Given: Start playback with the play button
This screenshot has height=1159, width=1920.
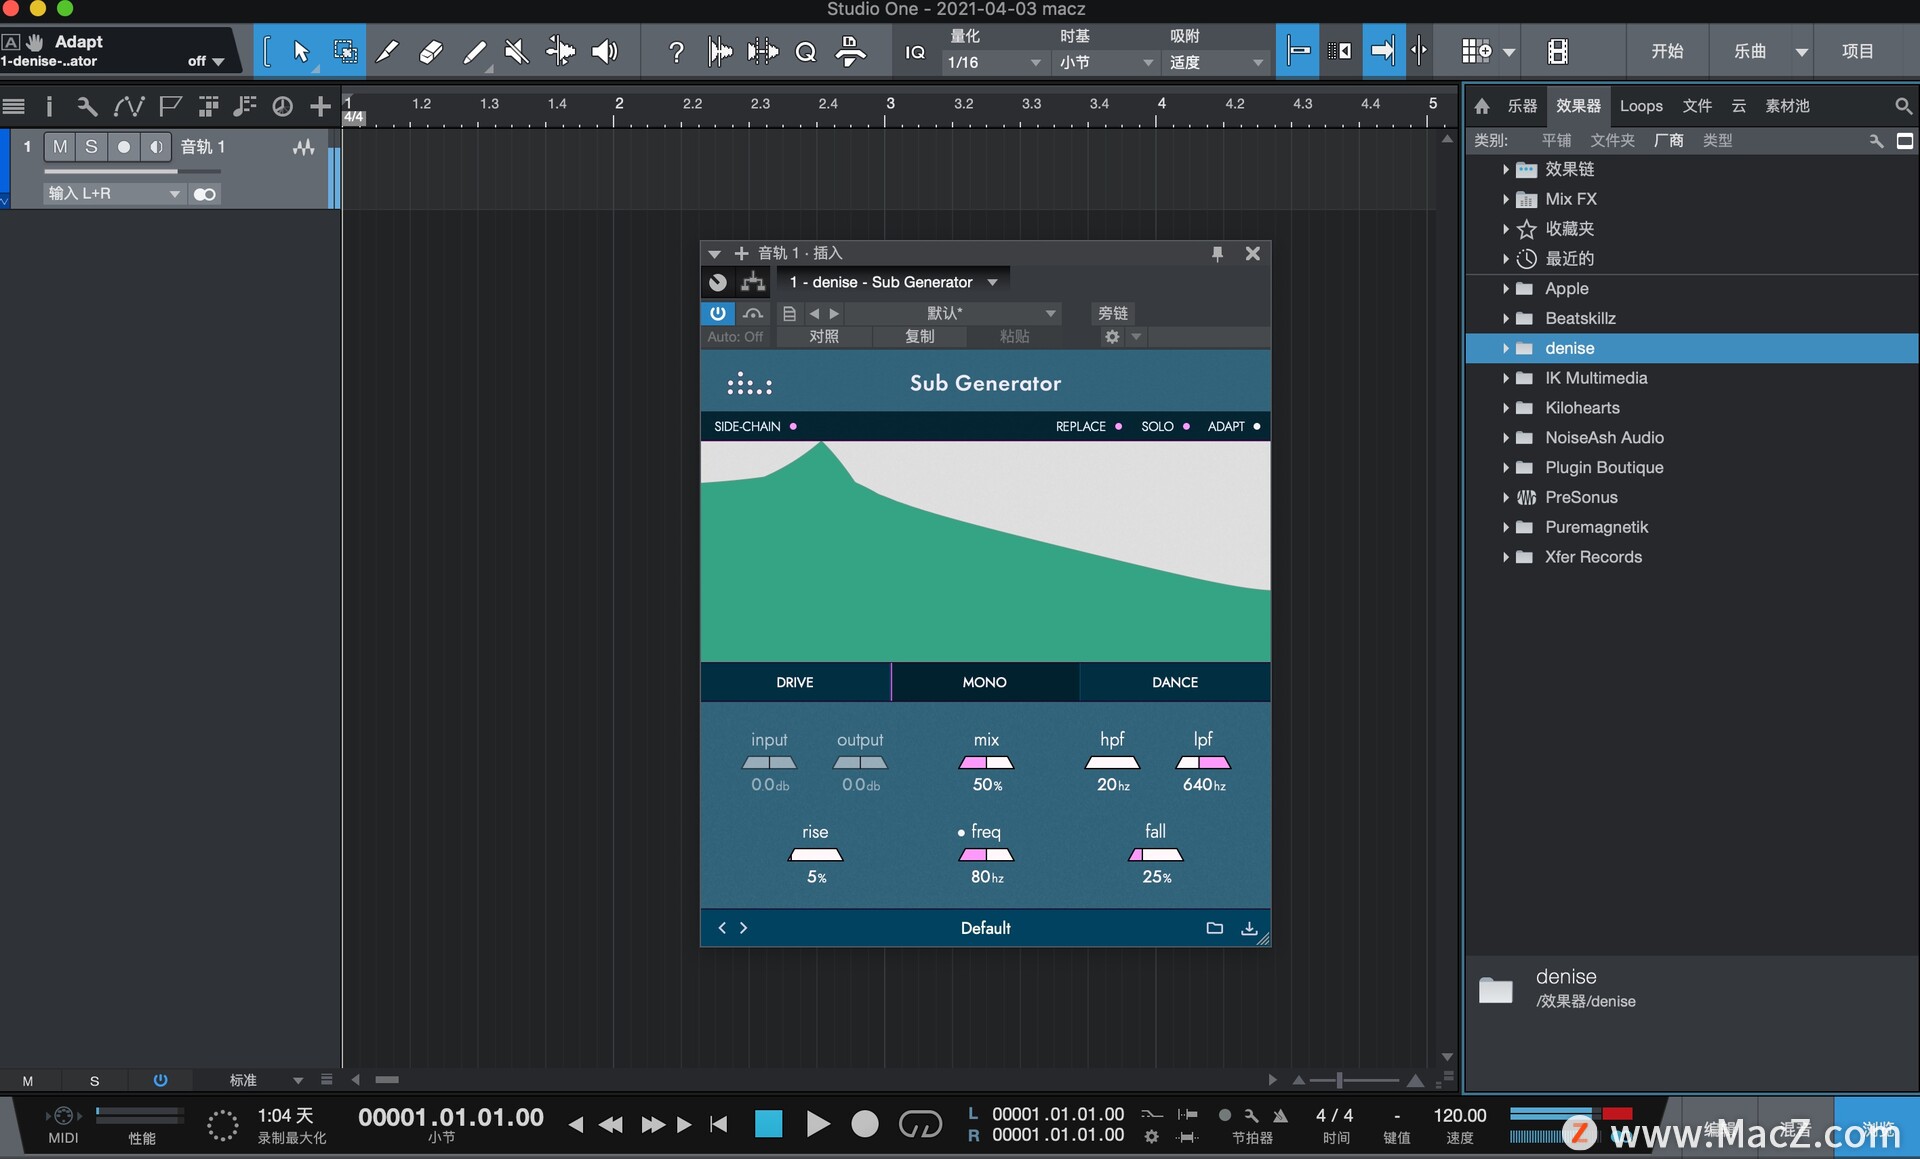Looking at the screenshot, I should pyautogui.click(x=817, y=1124).
